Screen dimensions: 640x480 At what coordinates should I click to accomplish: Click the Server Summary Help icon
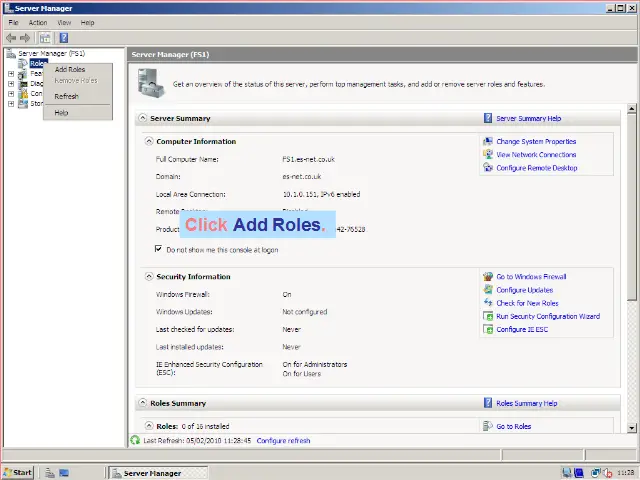pos(488,118)
